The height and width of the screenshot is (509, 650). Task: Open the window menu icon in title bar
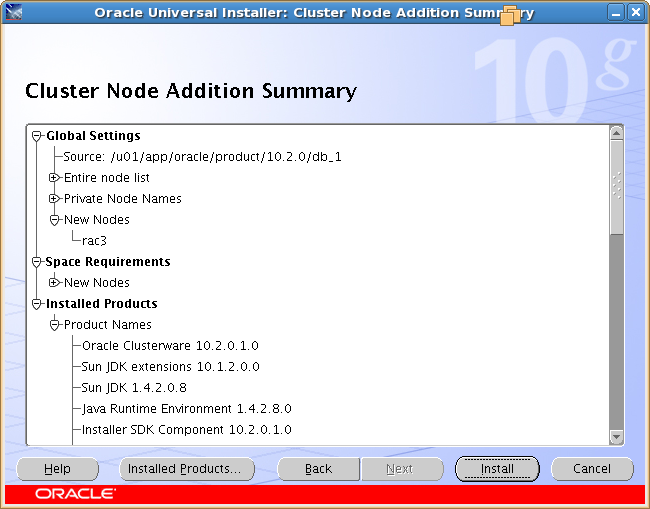point(14,12)
